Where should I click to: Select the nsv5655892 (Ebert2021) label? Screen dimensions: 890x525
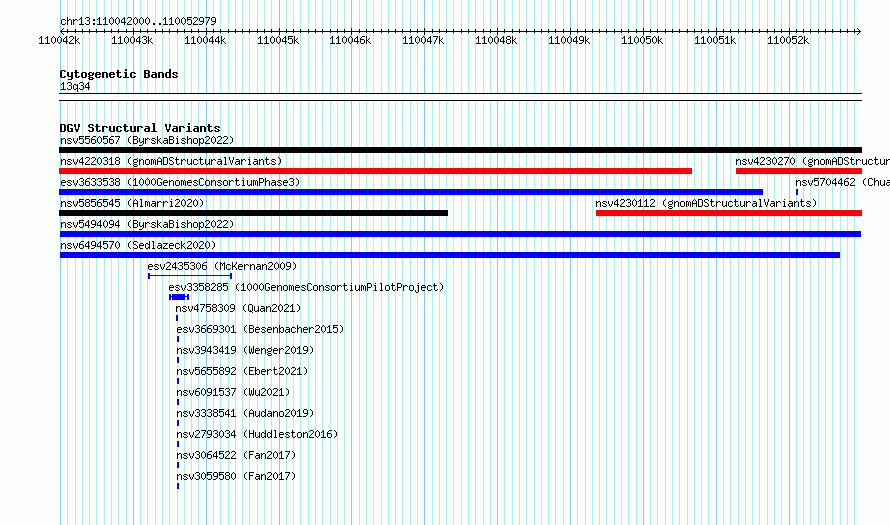pos(242,371)
